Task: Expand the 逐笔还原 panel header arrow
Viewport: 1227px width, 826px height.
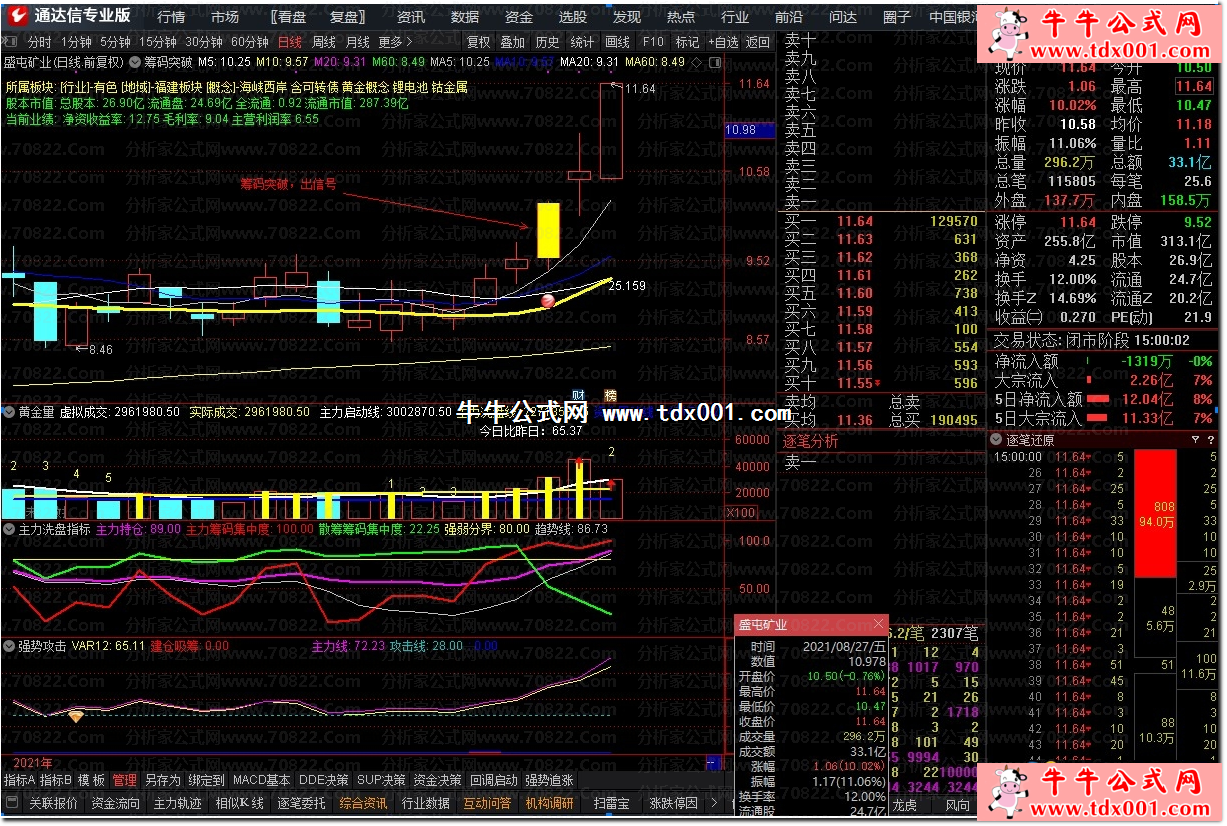Action: click(x=996, y=440)
